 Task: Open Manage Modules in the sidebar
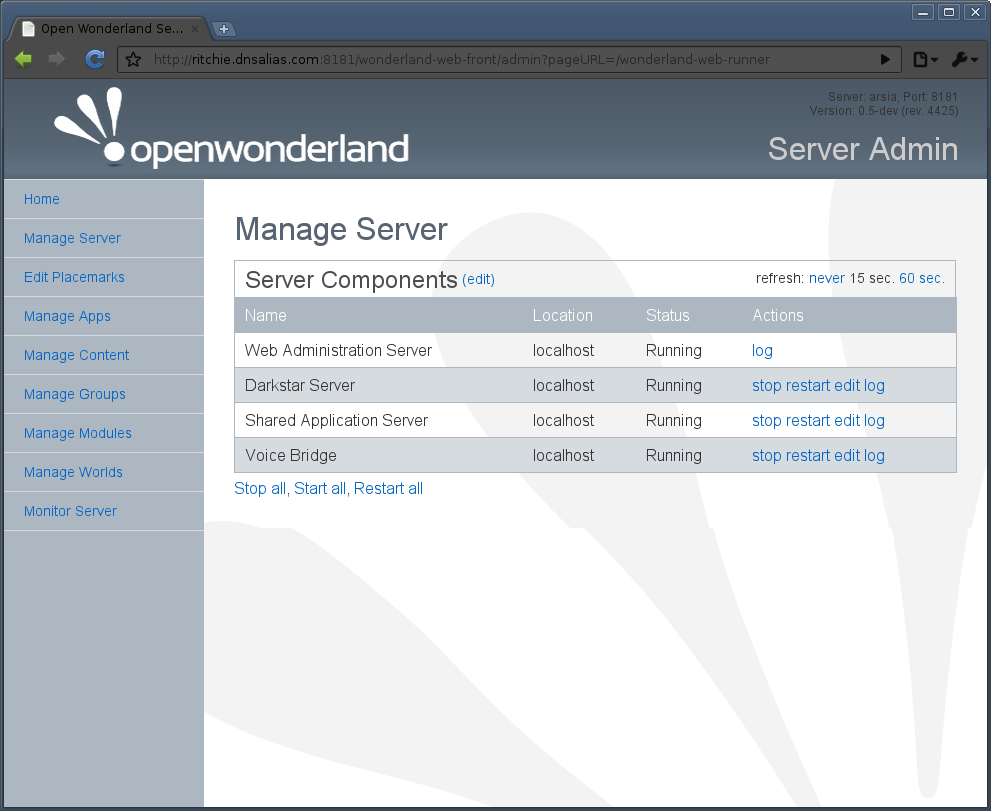pyautogui.click(x=78, y=433)
